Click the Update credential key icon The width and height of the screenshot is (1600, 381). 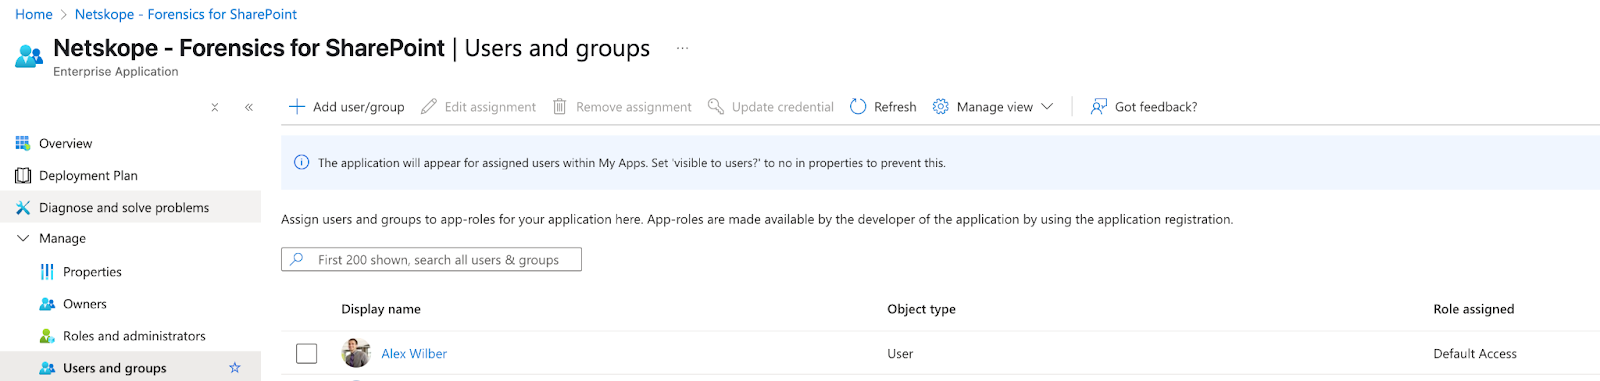(716, 106)
